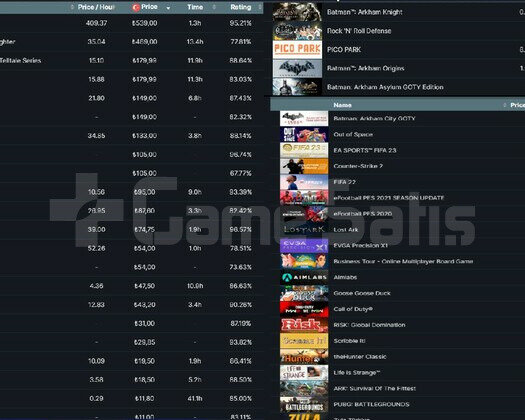The image size is (525, 420).
Task: Click sort arrows beside Rating header
Action: [x=260, y=7]
